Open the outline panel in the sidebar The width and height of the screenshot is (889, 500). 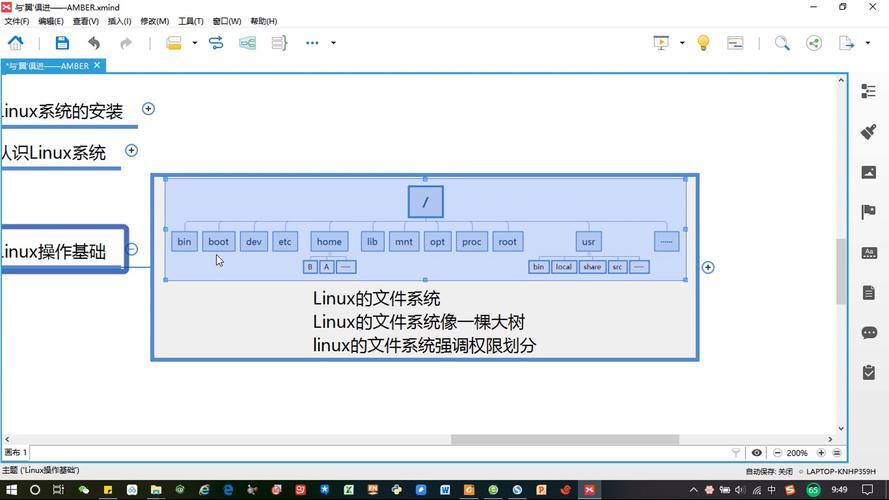tap(869, 91)
